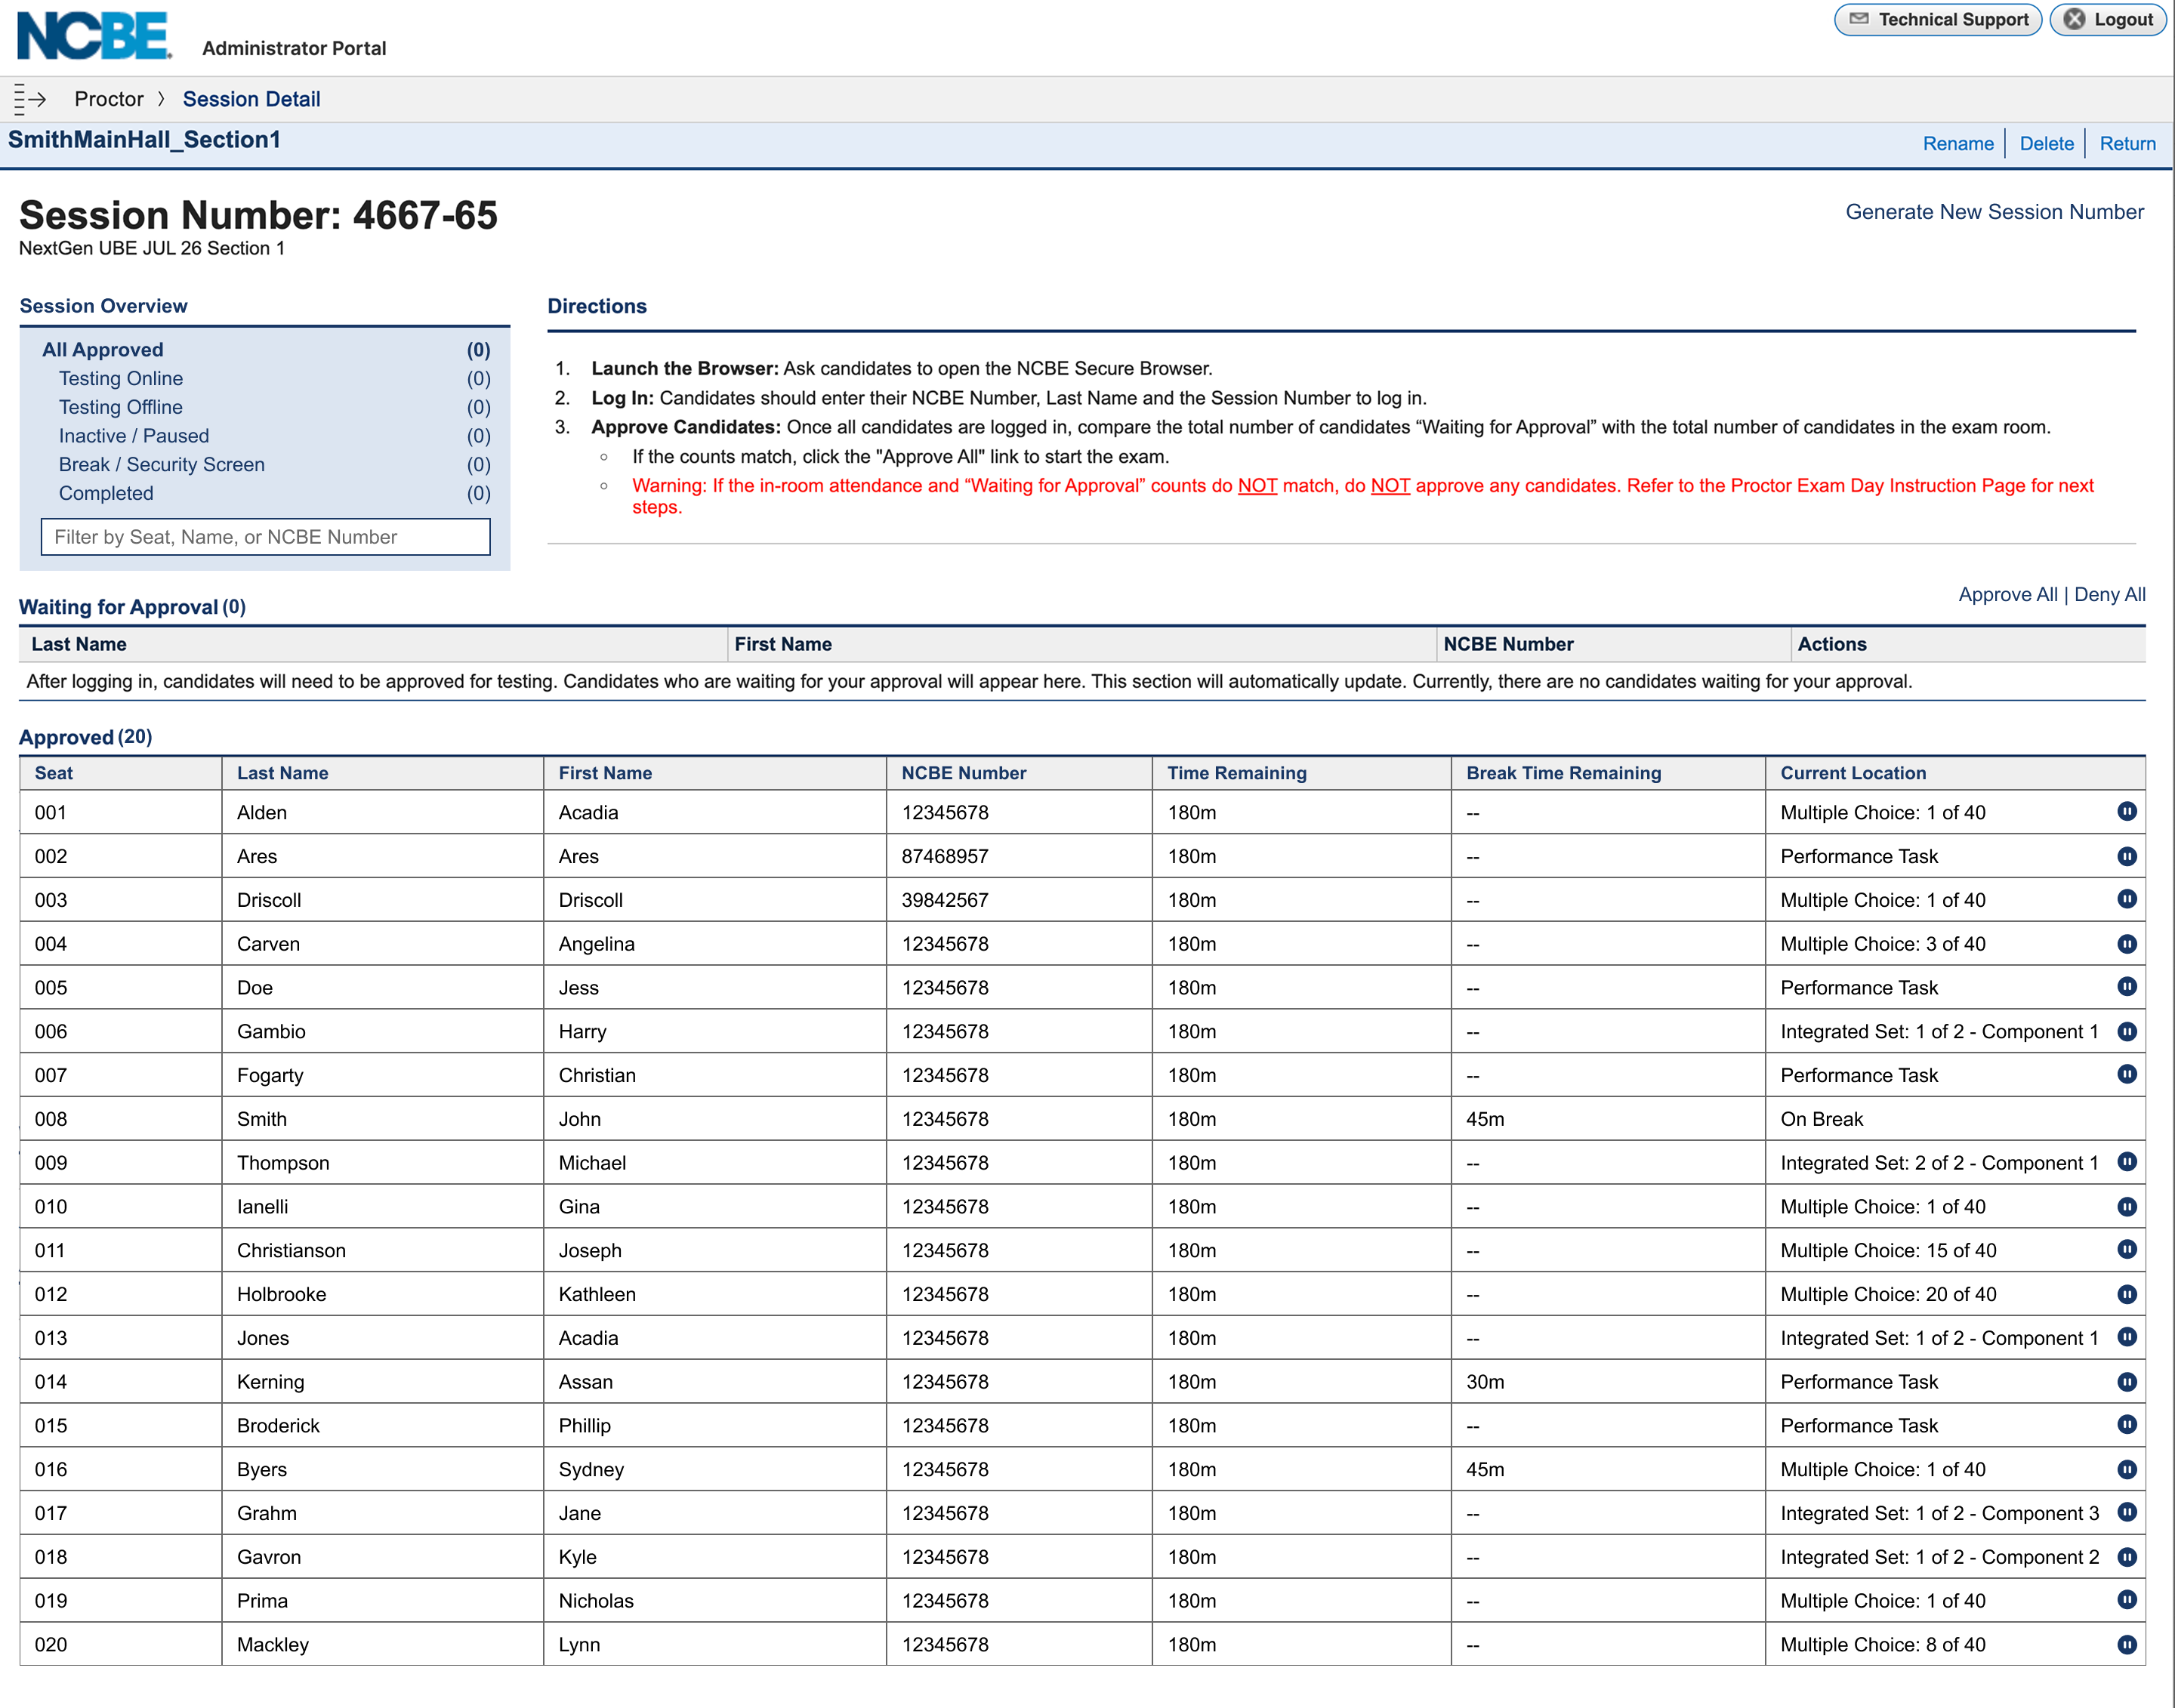
Task: Log out of the Administrator Portal
Action: pos(2107,19)
